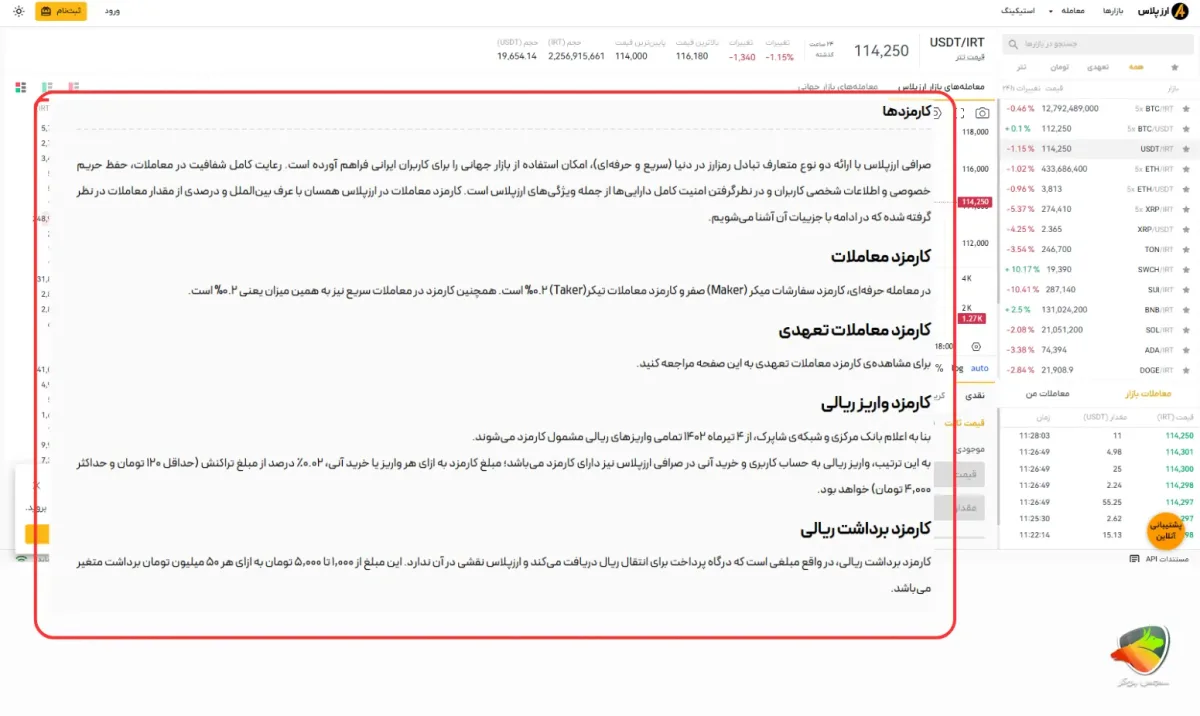Switch to معاملات بازار tab
This screenshot has width=1200, height=716.
[x=1147, y=394]
